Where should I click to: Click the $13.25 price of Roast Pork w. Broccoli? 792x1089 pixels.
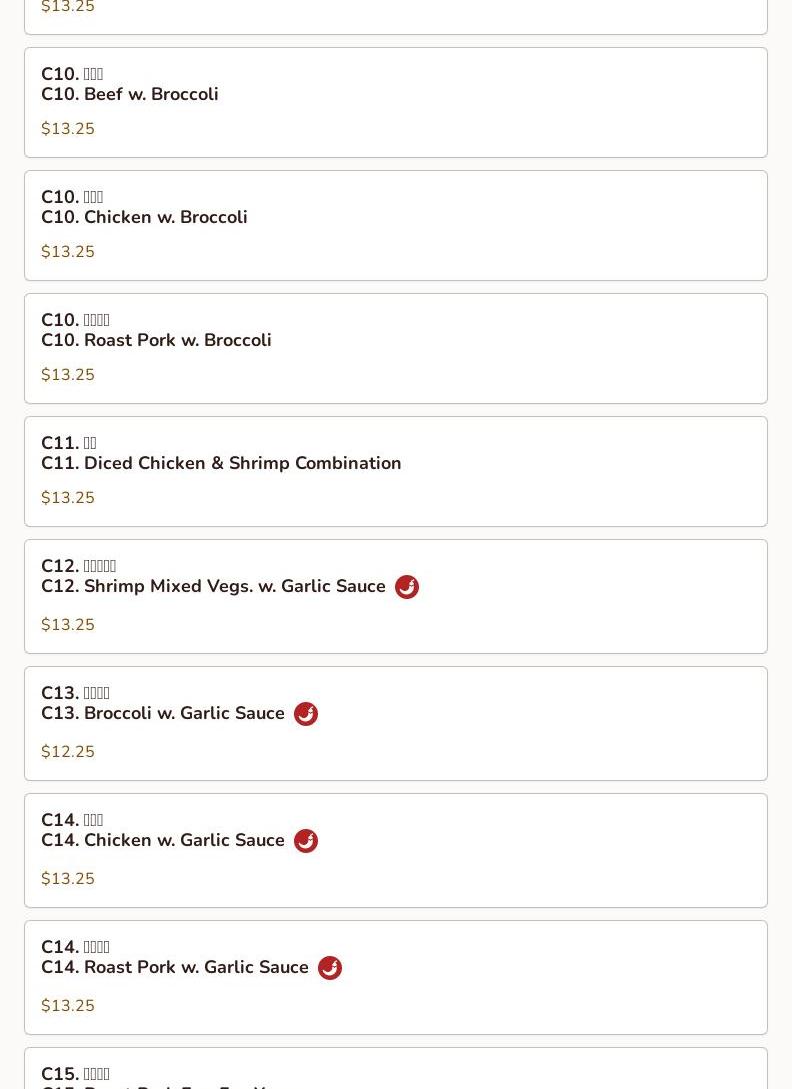click(68, 374)
